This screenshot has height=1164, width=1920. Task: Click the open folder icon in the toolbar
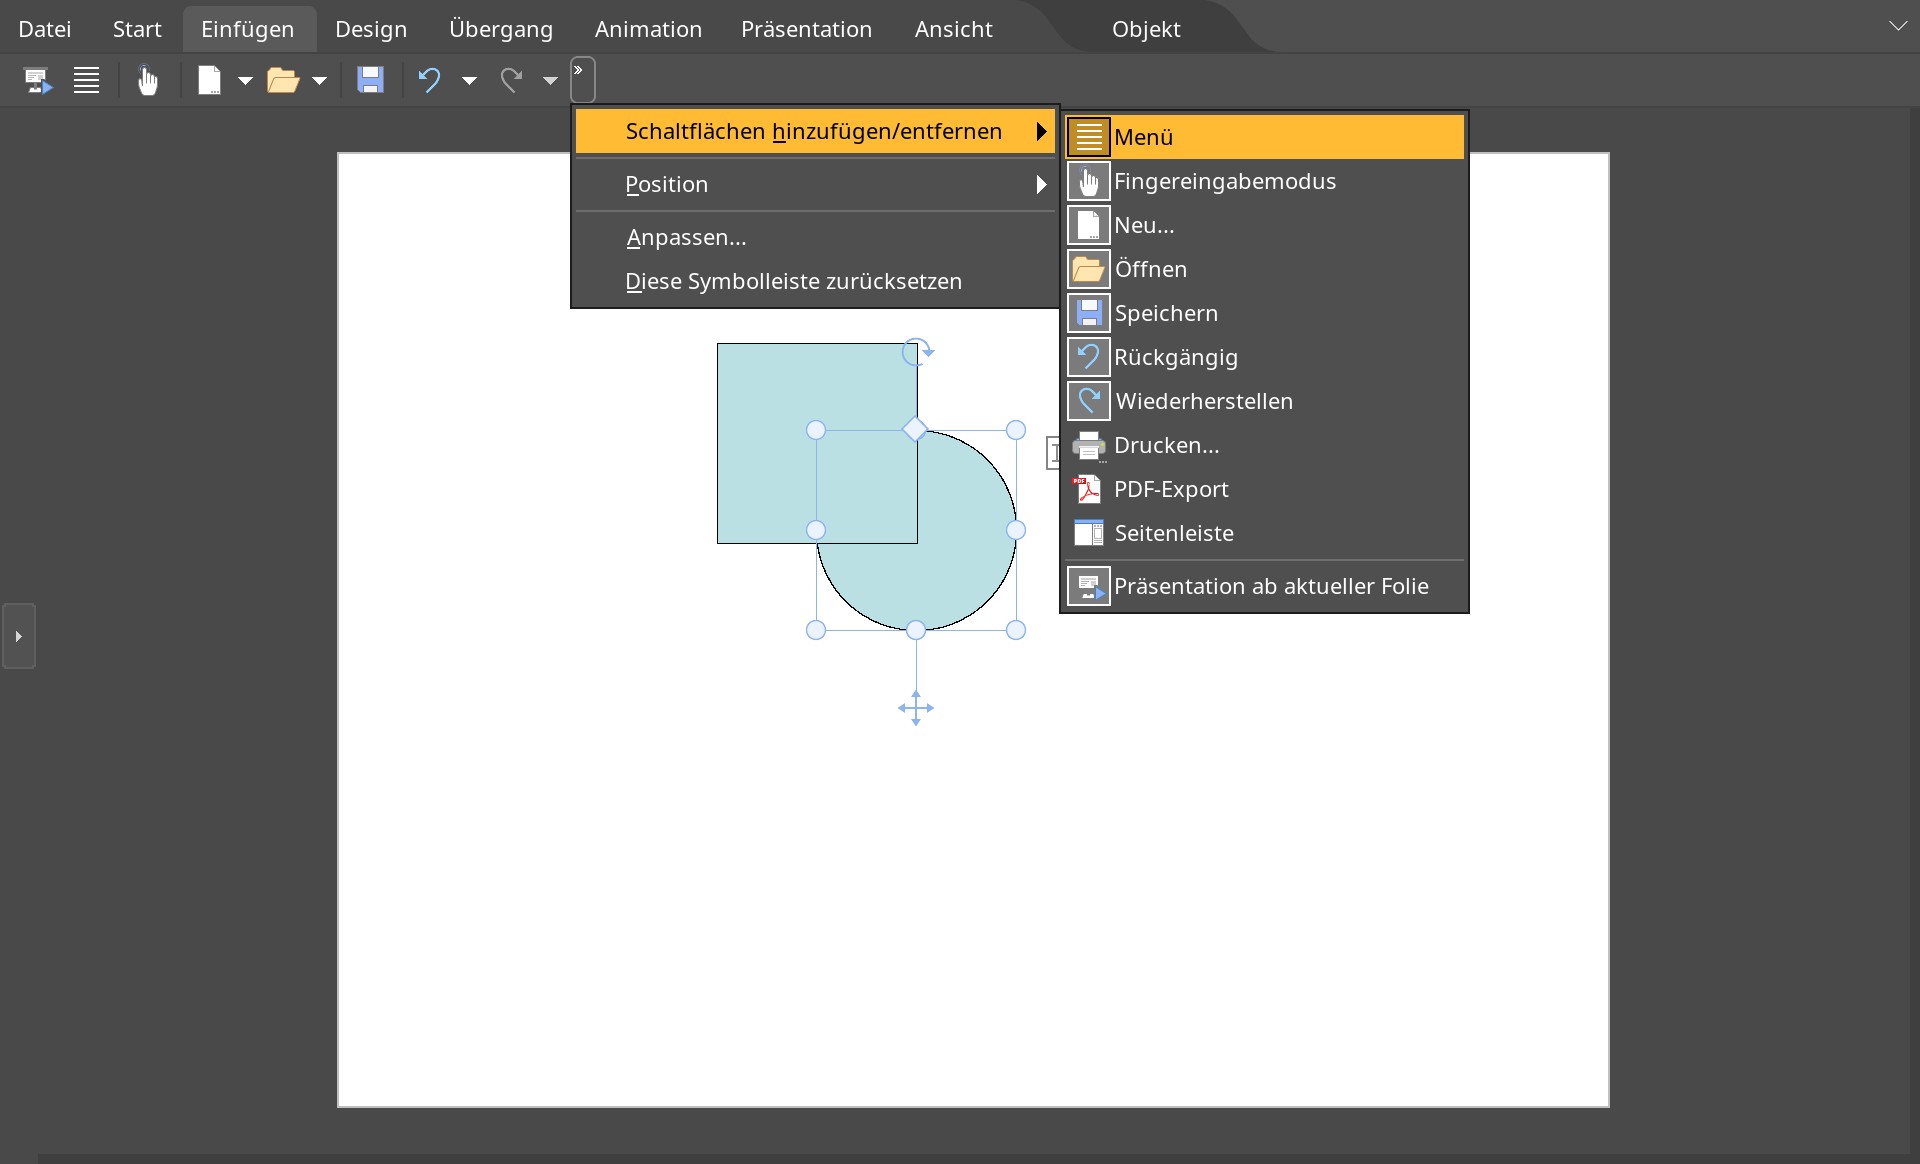[283, 80]
